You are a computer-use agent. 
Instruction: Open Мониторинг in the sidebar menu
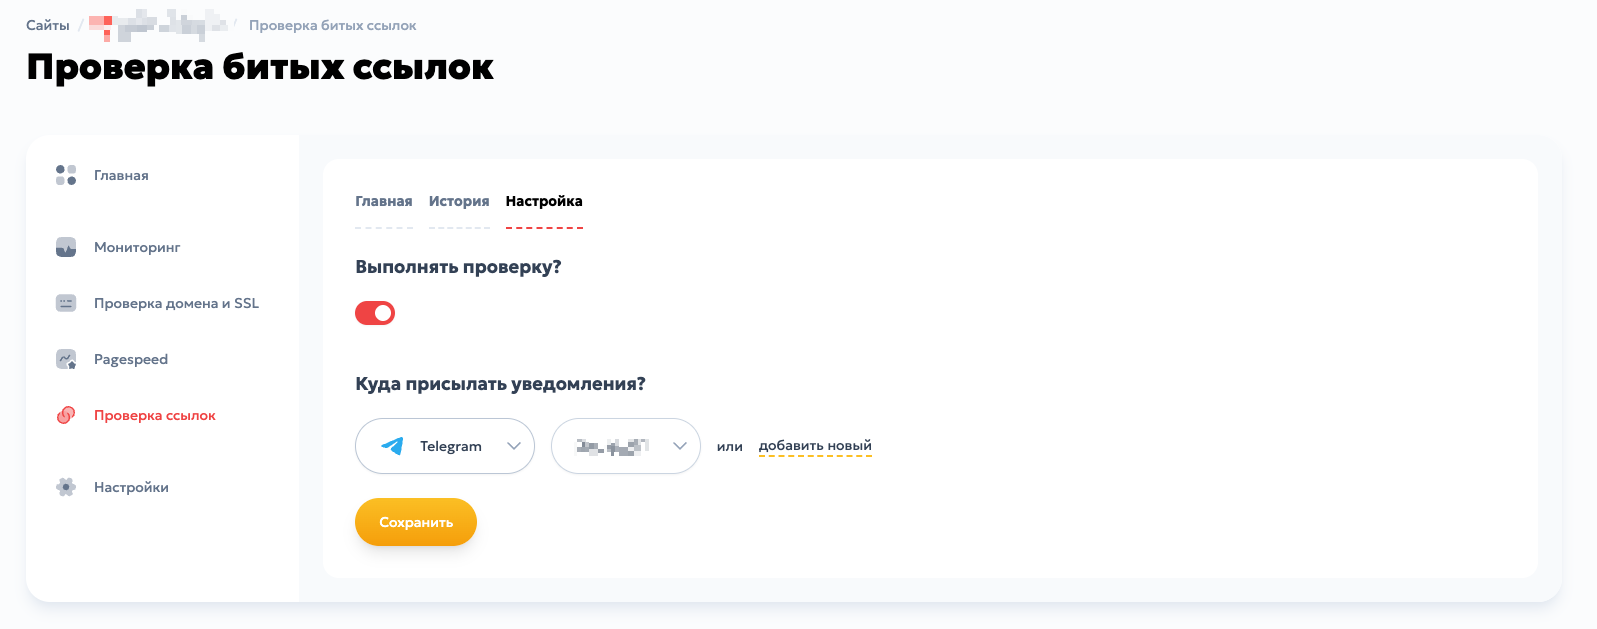point(137,247)
